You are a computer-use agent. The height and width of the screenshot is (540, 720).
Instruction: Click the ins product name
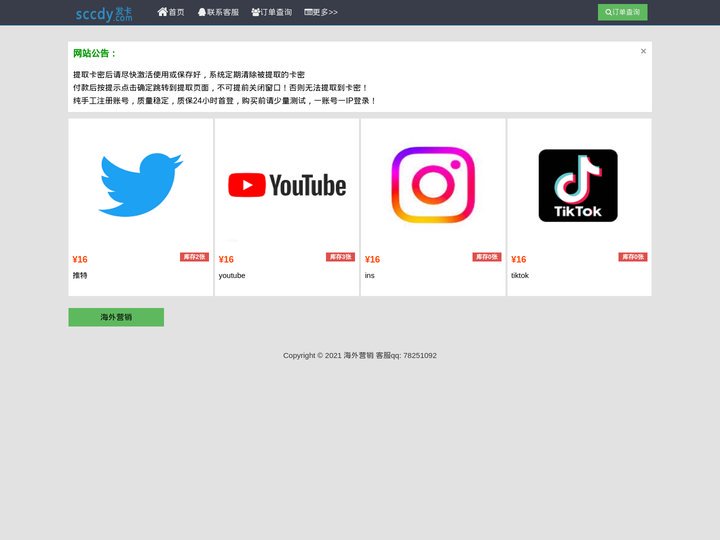tap(370, 275)
